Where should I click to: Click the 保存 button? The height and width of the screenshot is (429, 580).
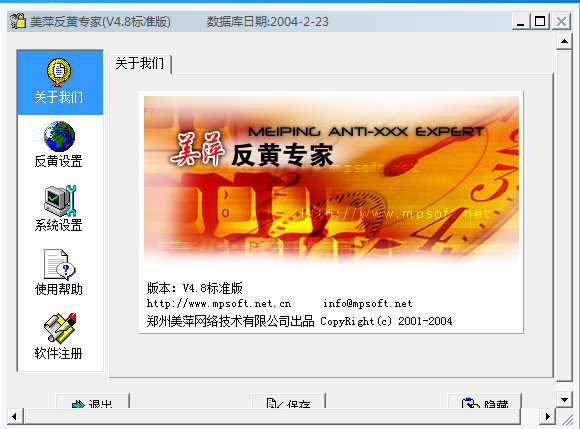pos(289,401)
